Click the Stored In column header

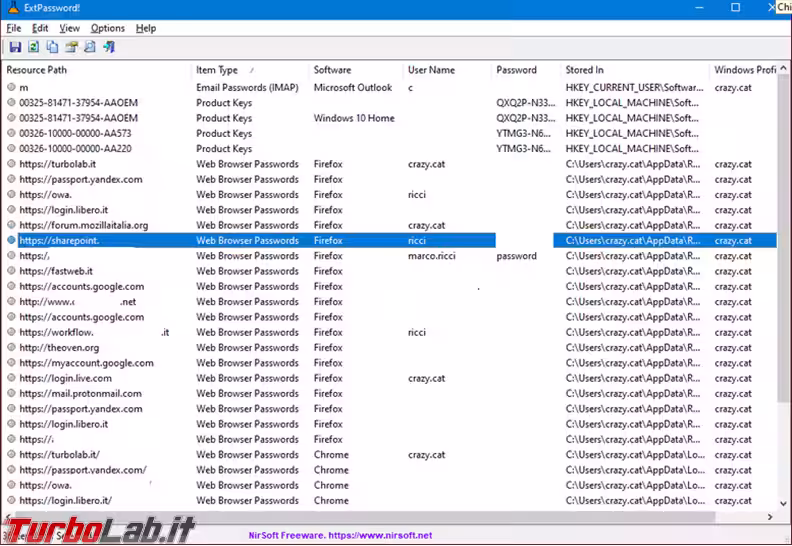pos(584,71)
